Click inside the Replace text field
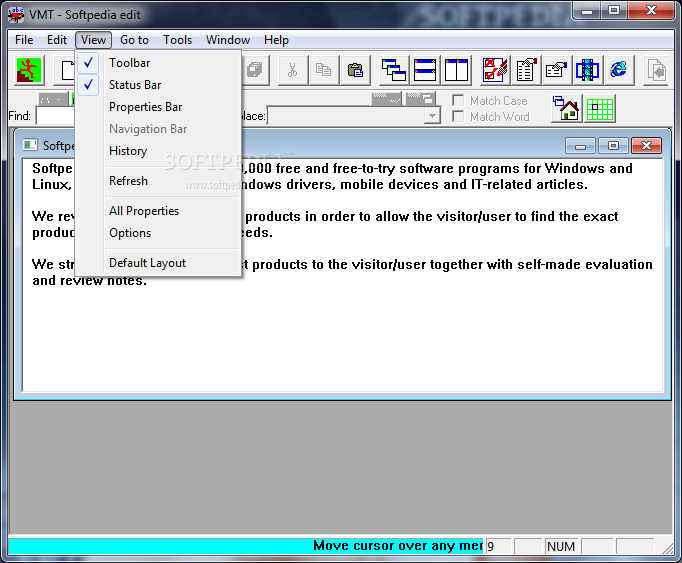This screenshot has height=563, width=682. point(346,116)
